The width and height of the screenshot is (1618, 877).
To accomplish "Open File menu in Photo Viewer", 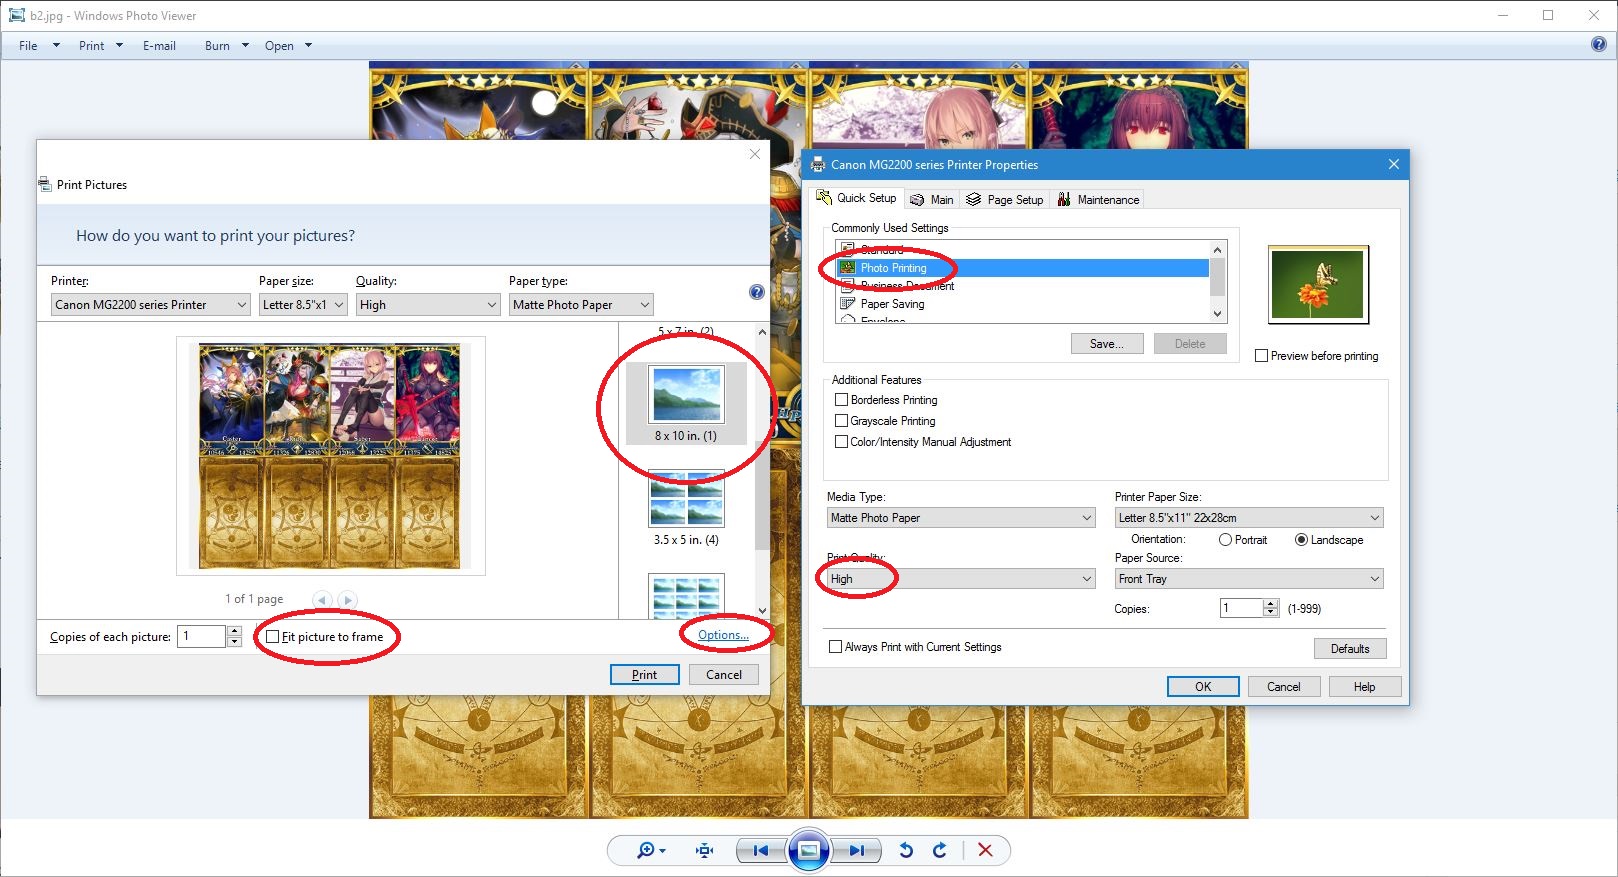I will pyautogui.click(x=38, y=45).
